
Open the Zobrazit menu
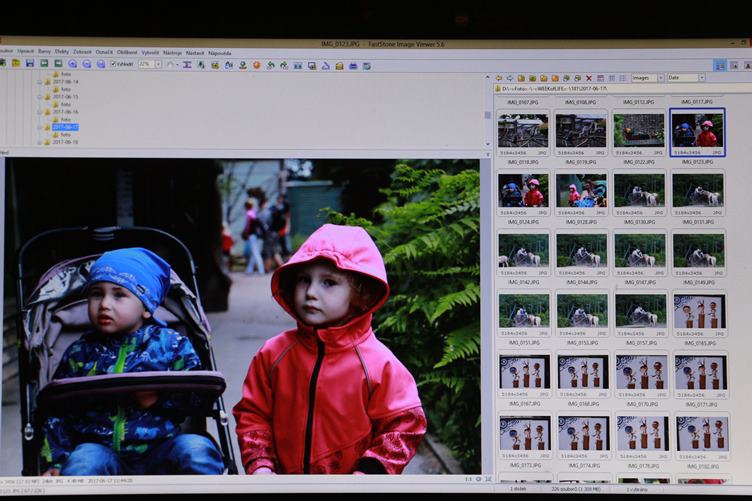82,52
